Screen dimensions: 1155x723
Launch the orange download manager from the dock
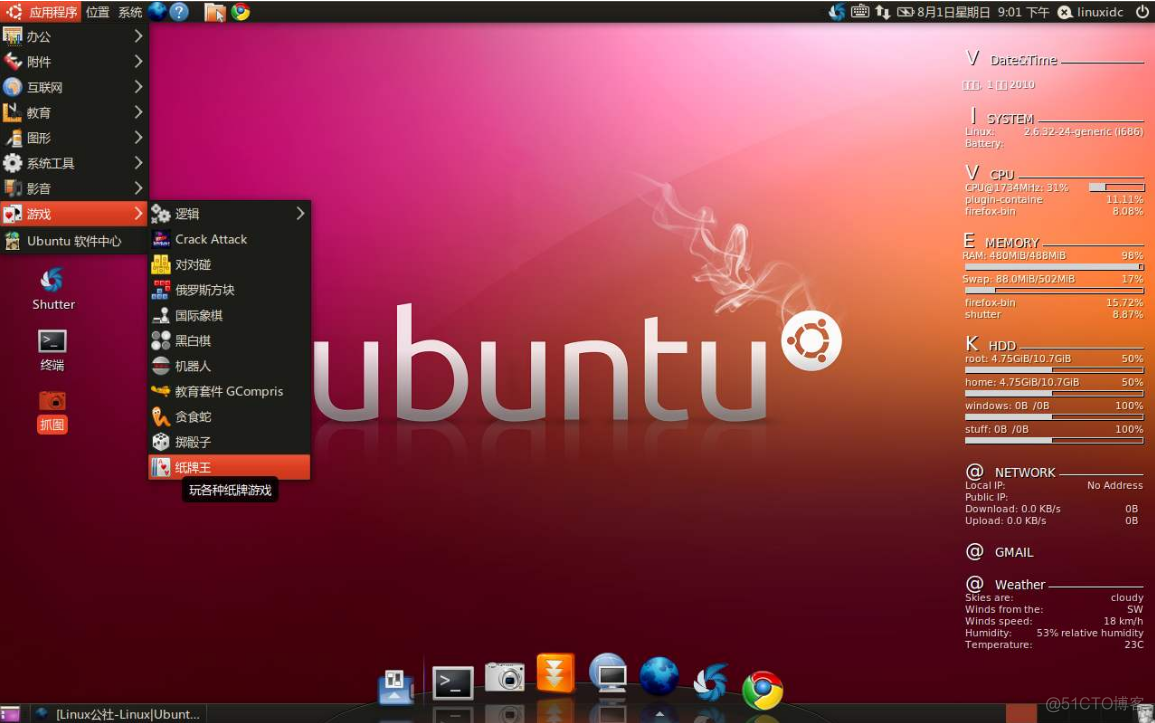click(555, 676)
